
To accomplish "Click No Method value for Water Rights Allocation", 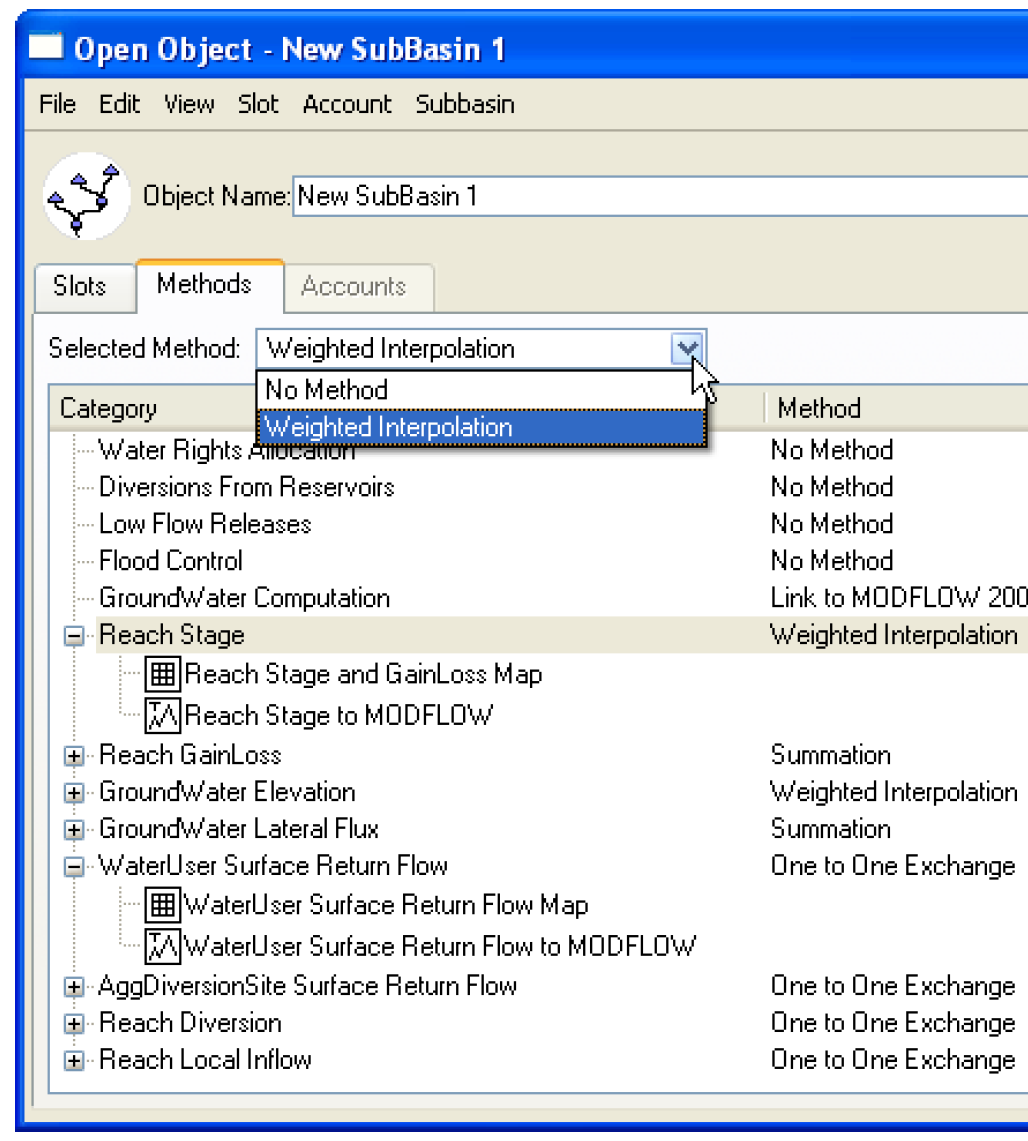I will [x=832, y=450].
